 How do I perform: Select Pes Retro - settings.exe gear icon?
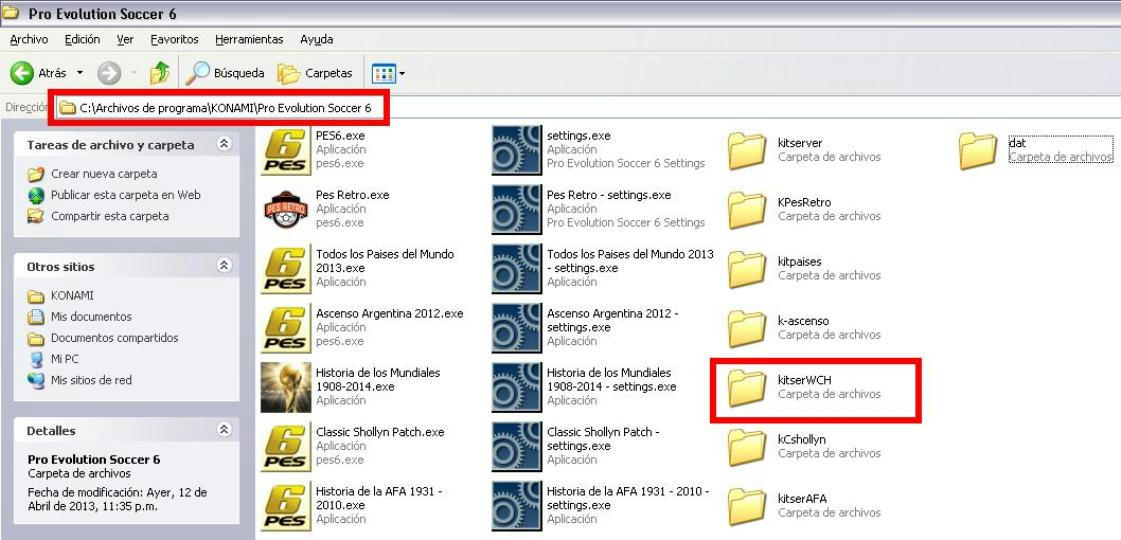[x=517, y=209]
